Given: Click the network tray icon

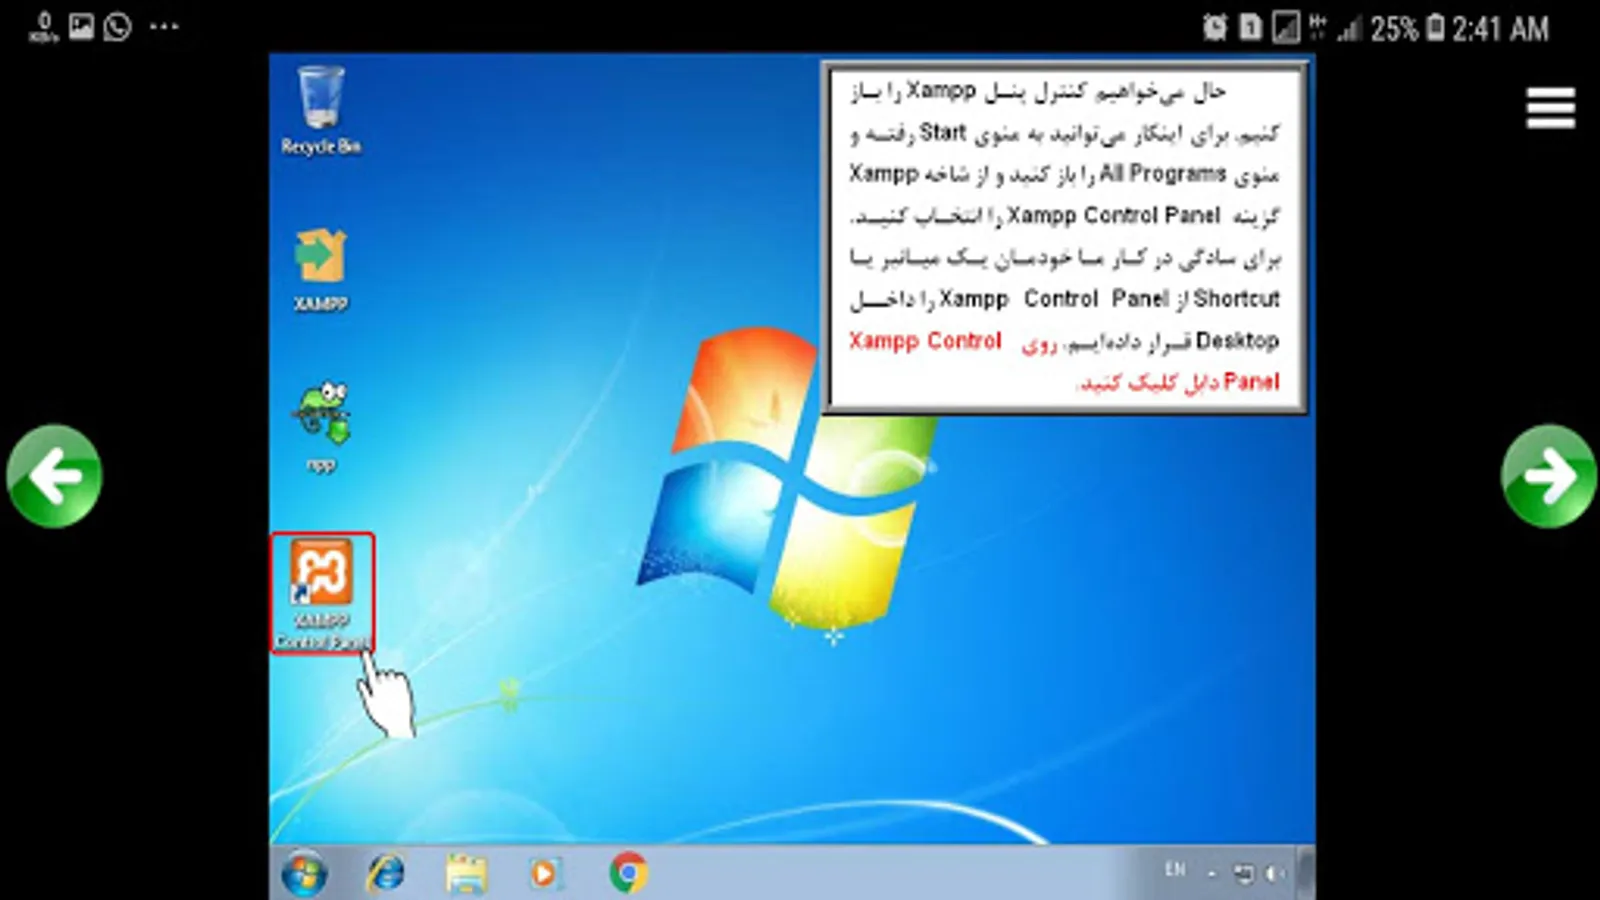Looking at the screenshot, I should (x=1243, y=874).
